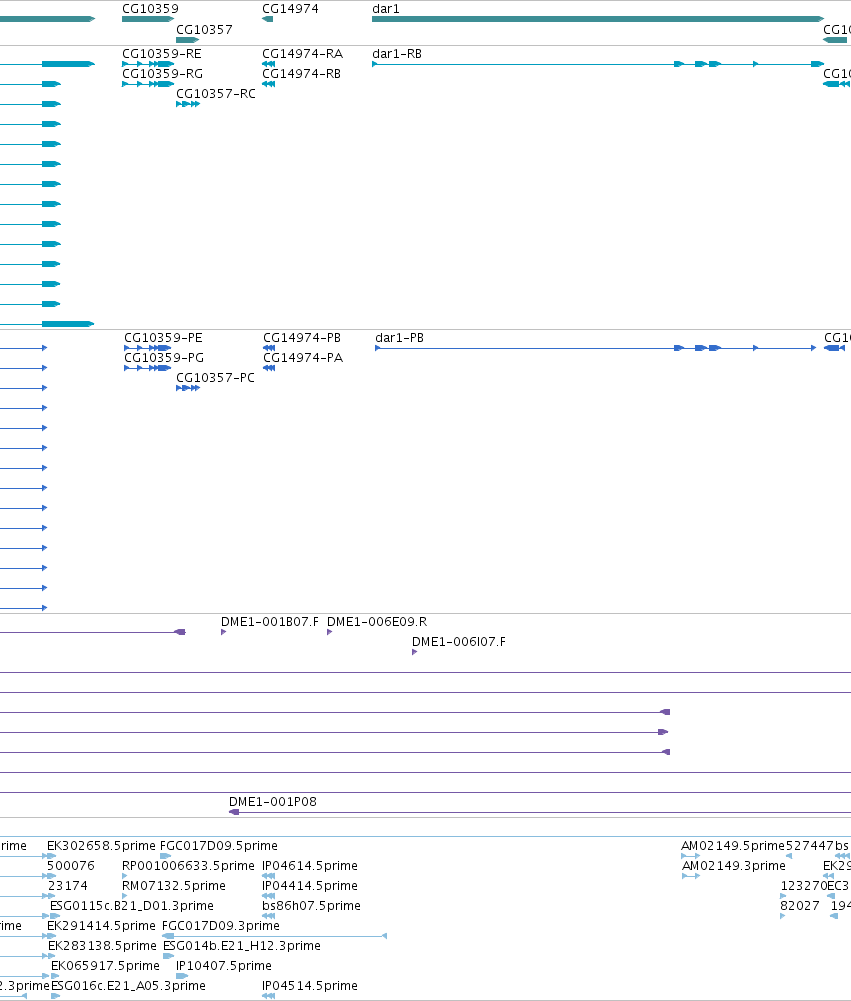Select transcript CG14974-RA
This screenshot has height=1001, width=851.
click(303, 54)
